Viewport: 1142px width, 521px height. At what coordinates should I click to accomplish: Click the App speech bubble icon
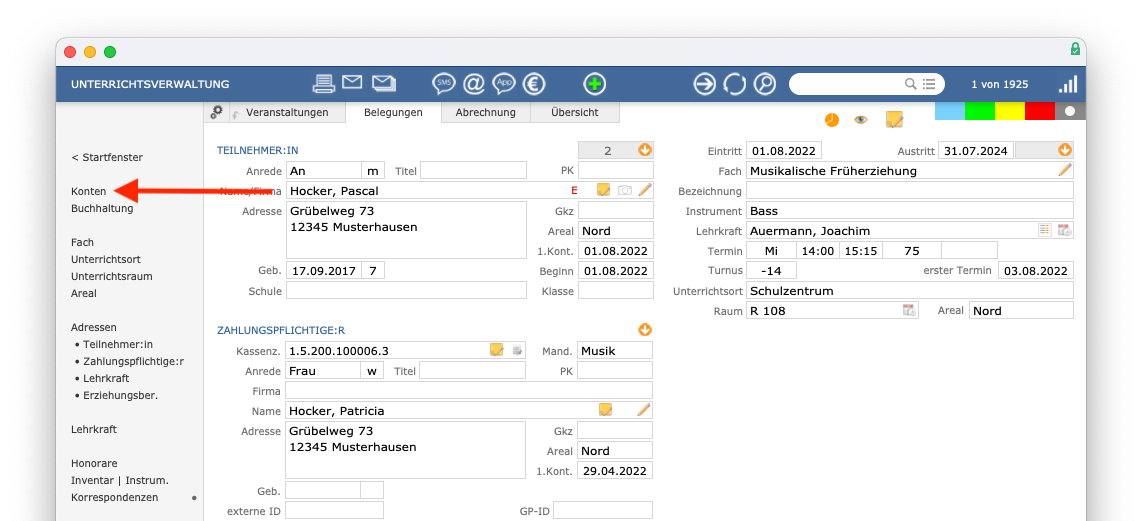click(x=504, y=84)
